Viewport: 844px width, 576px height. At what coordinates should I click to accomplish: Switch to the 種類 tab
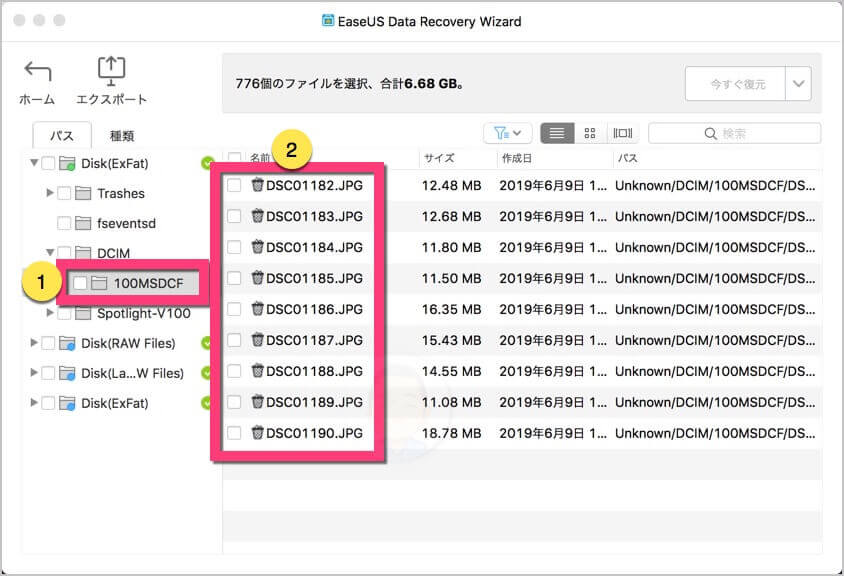click(x=122, y=136)
